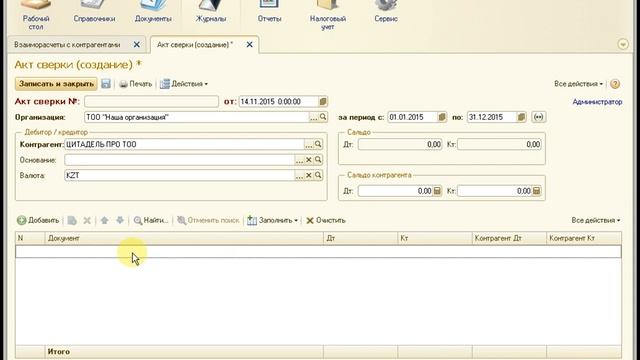Click the Очистить button
The width and height of the screenshot is (640, 360).
click(326, 220)
